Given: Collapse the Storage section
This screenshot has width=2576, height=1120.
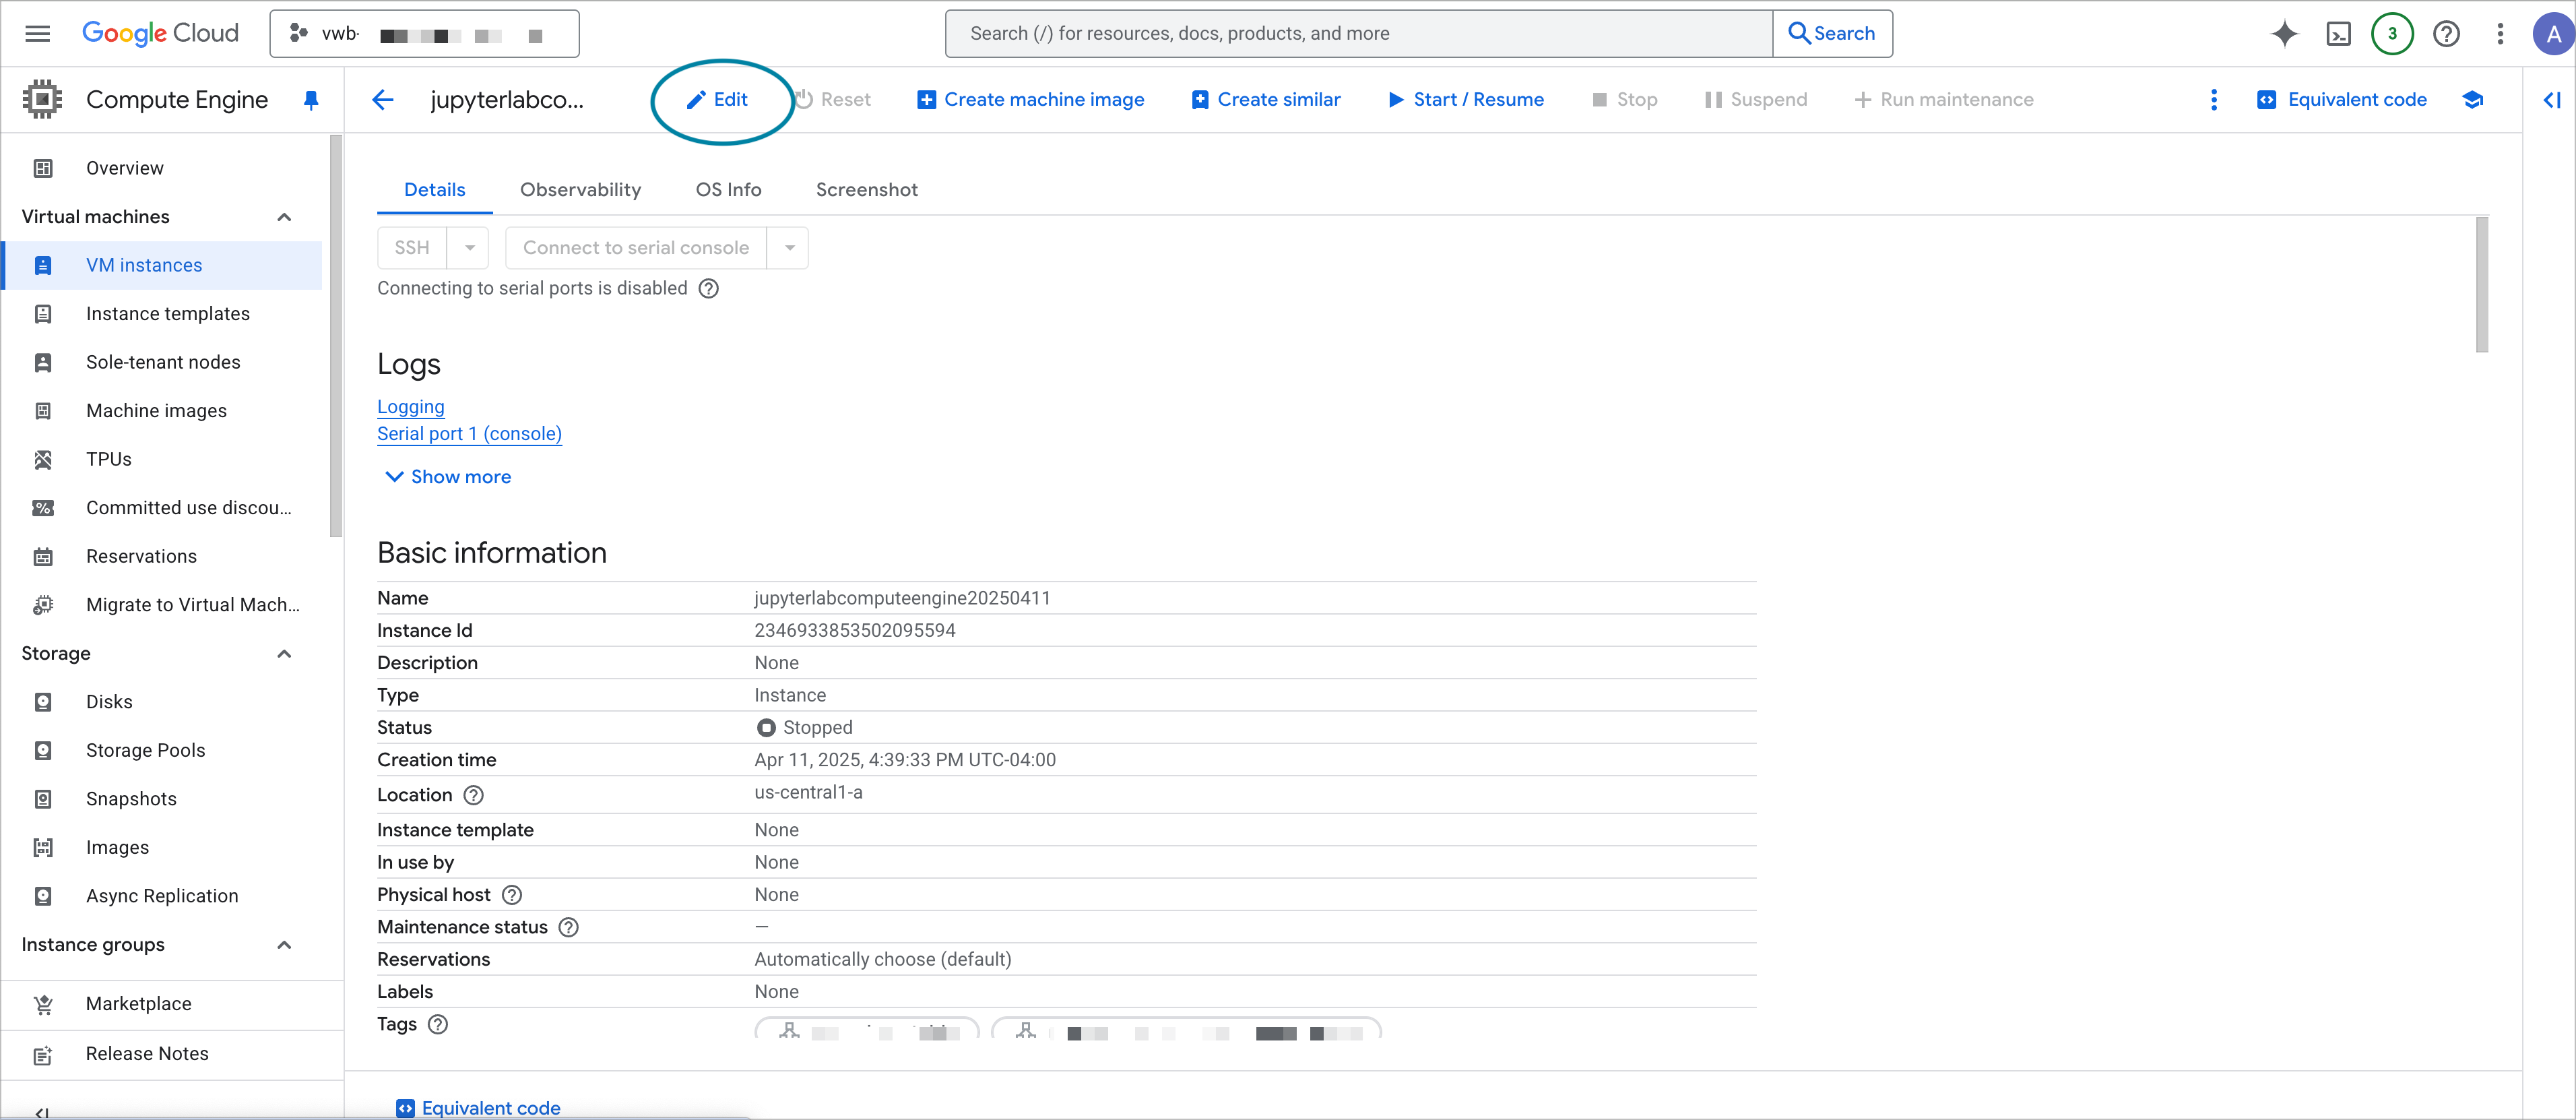Looking at the screenshot, I should tap(284, 654).
